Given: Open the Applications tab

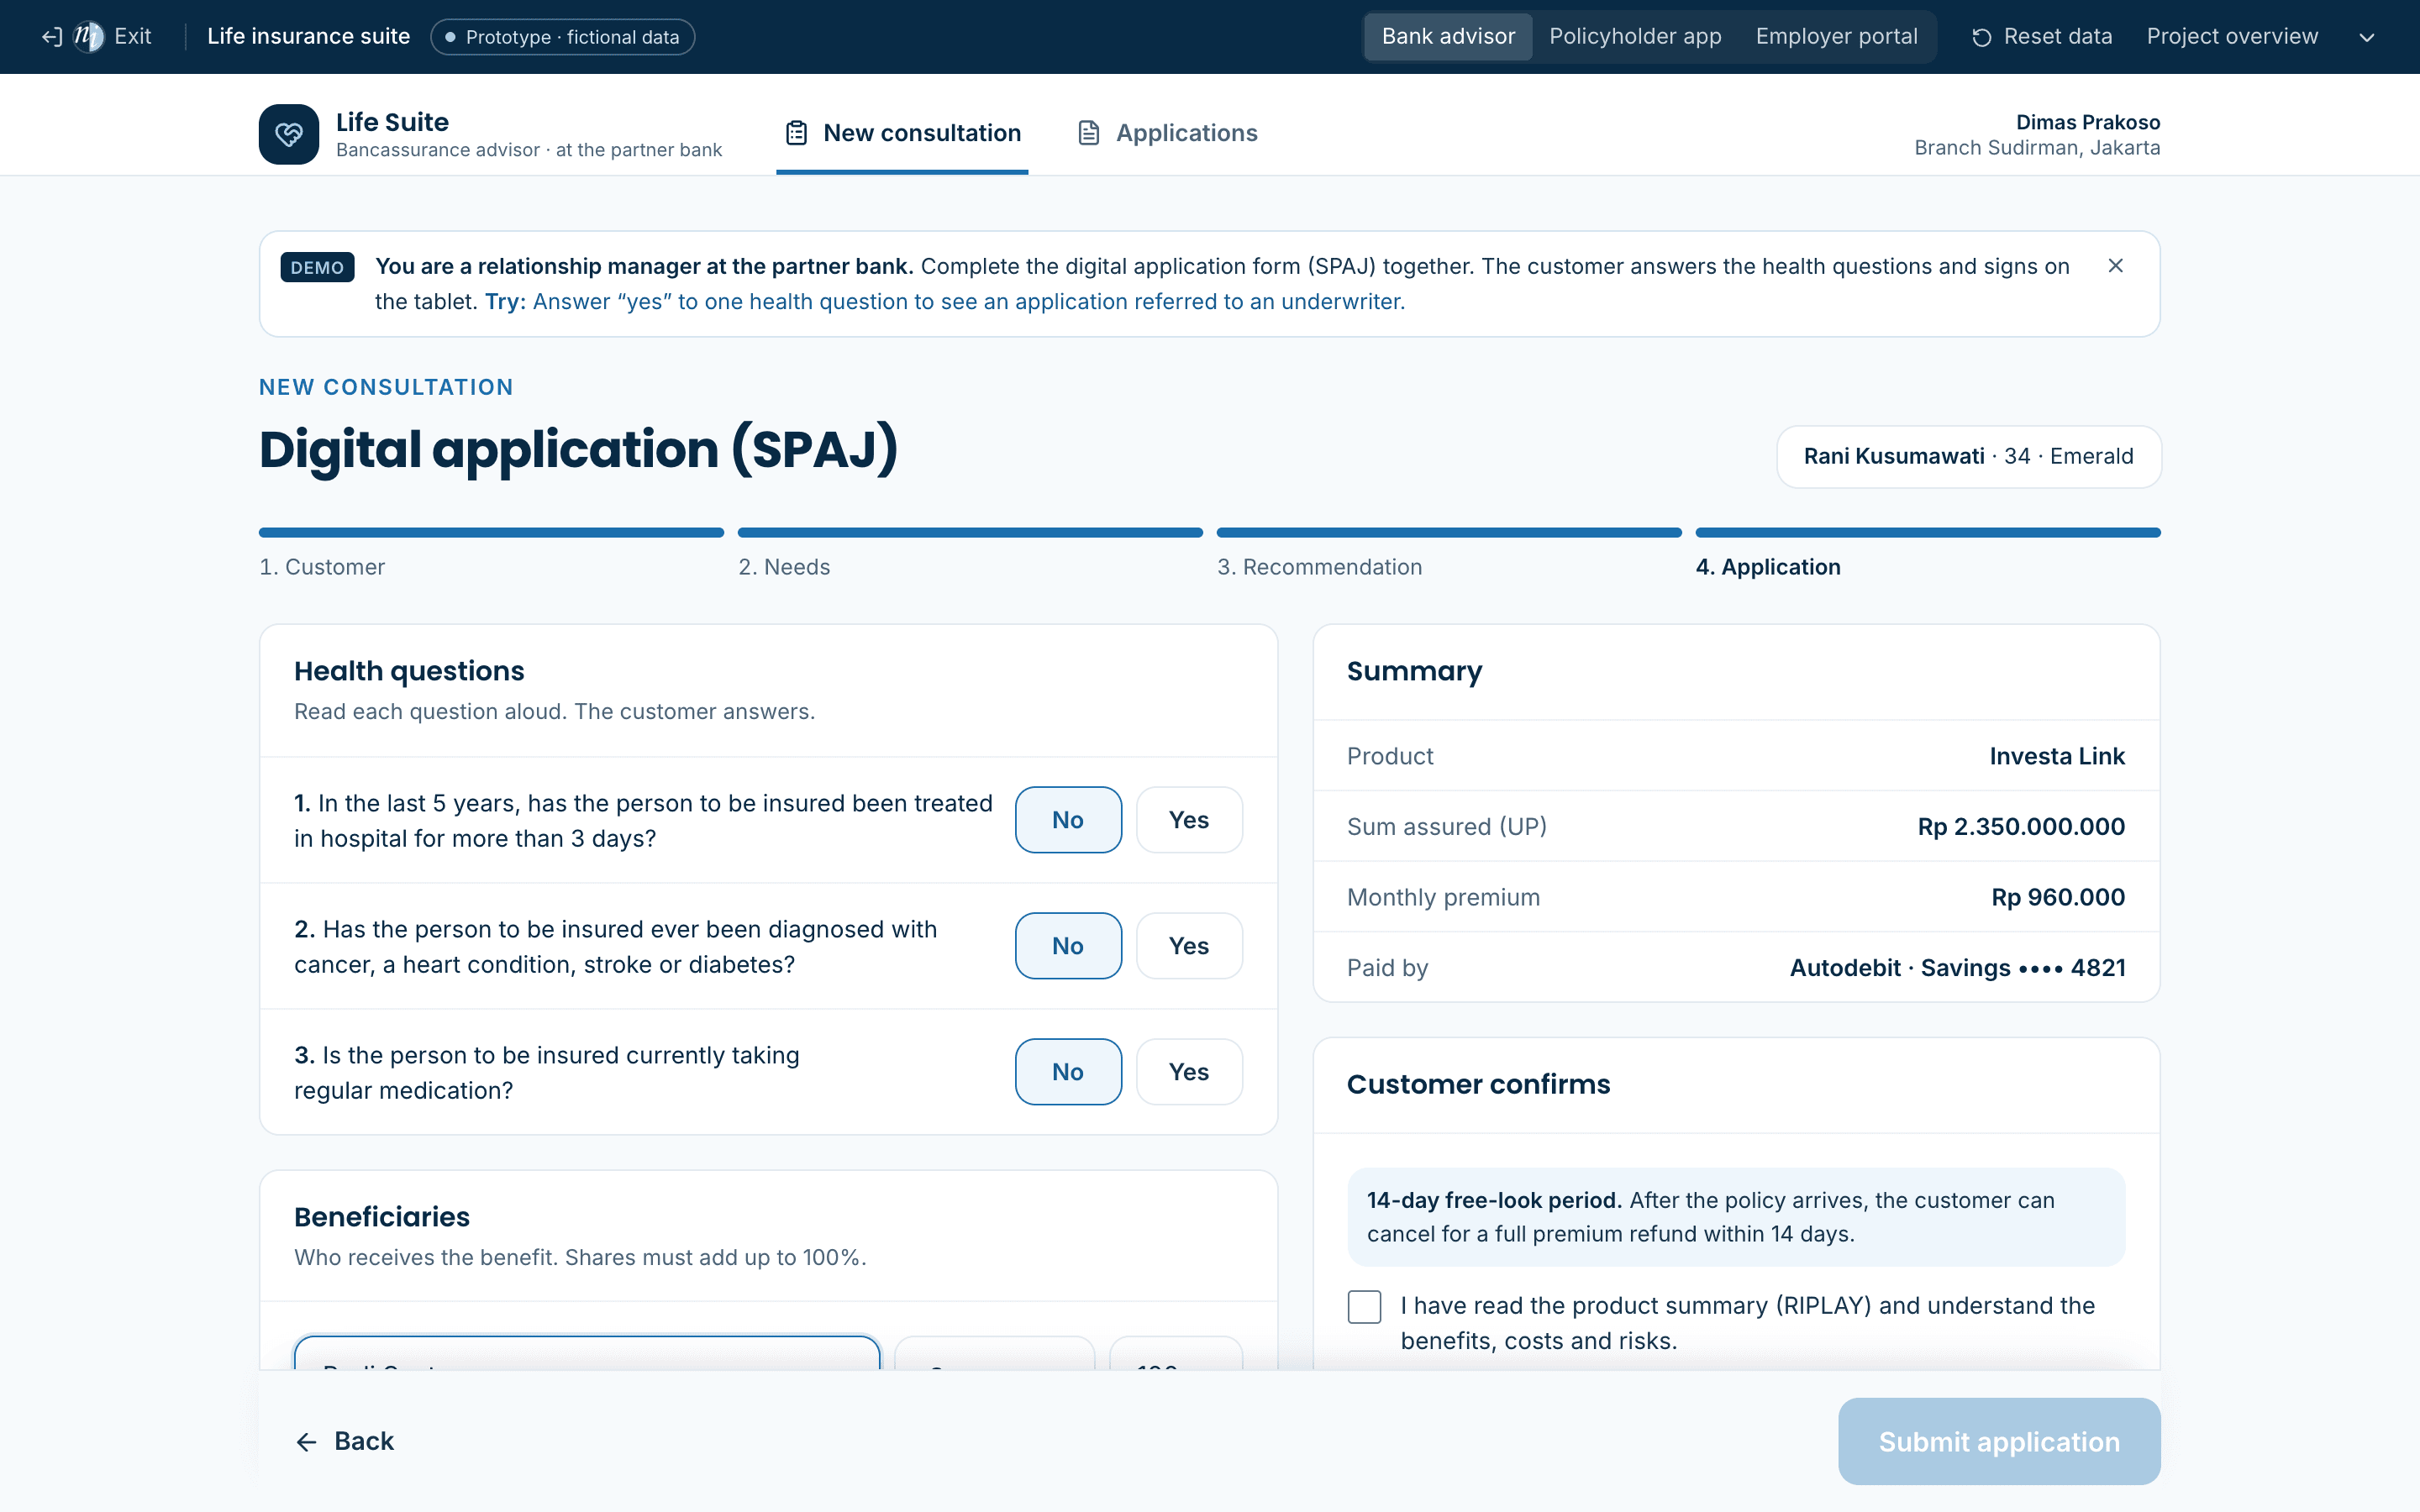Looking at the screenshot, I should 1167,133.
